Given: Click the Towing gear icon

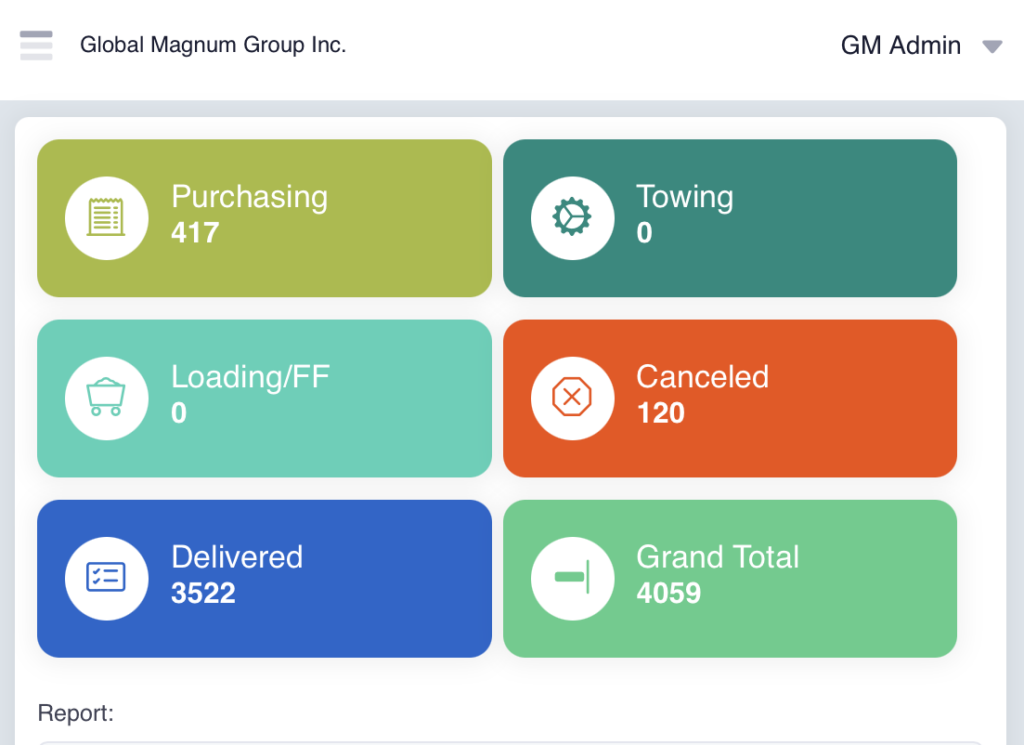Looking at the screenshot, I should point(572,217).
